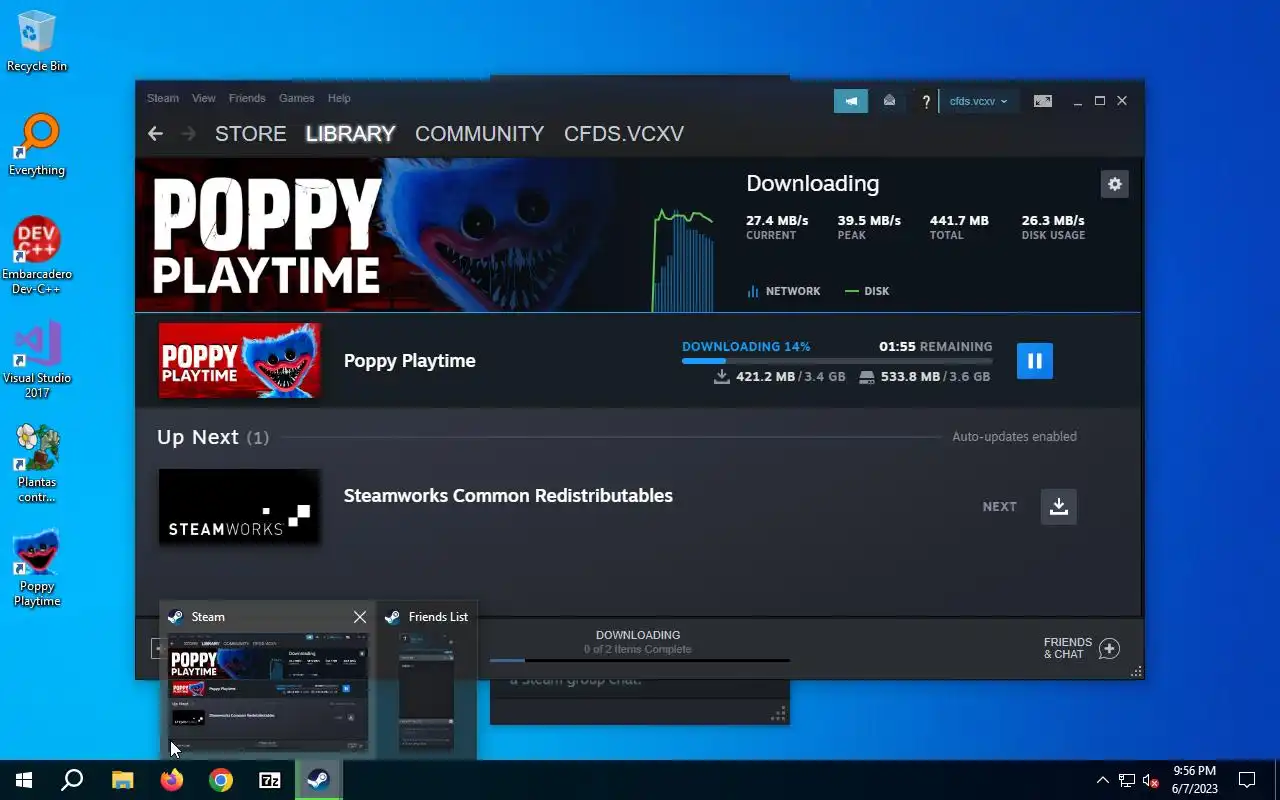
Task: Open the Windows Start menu
Action: coord(24,780)
